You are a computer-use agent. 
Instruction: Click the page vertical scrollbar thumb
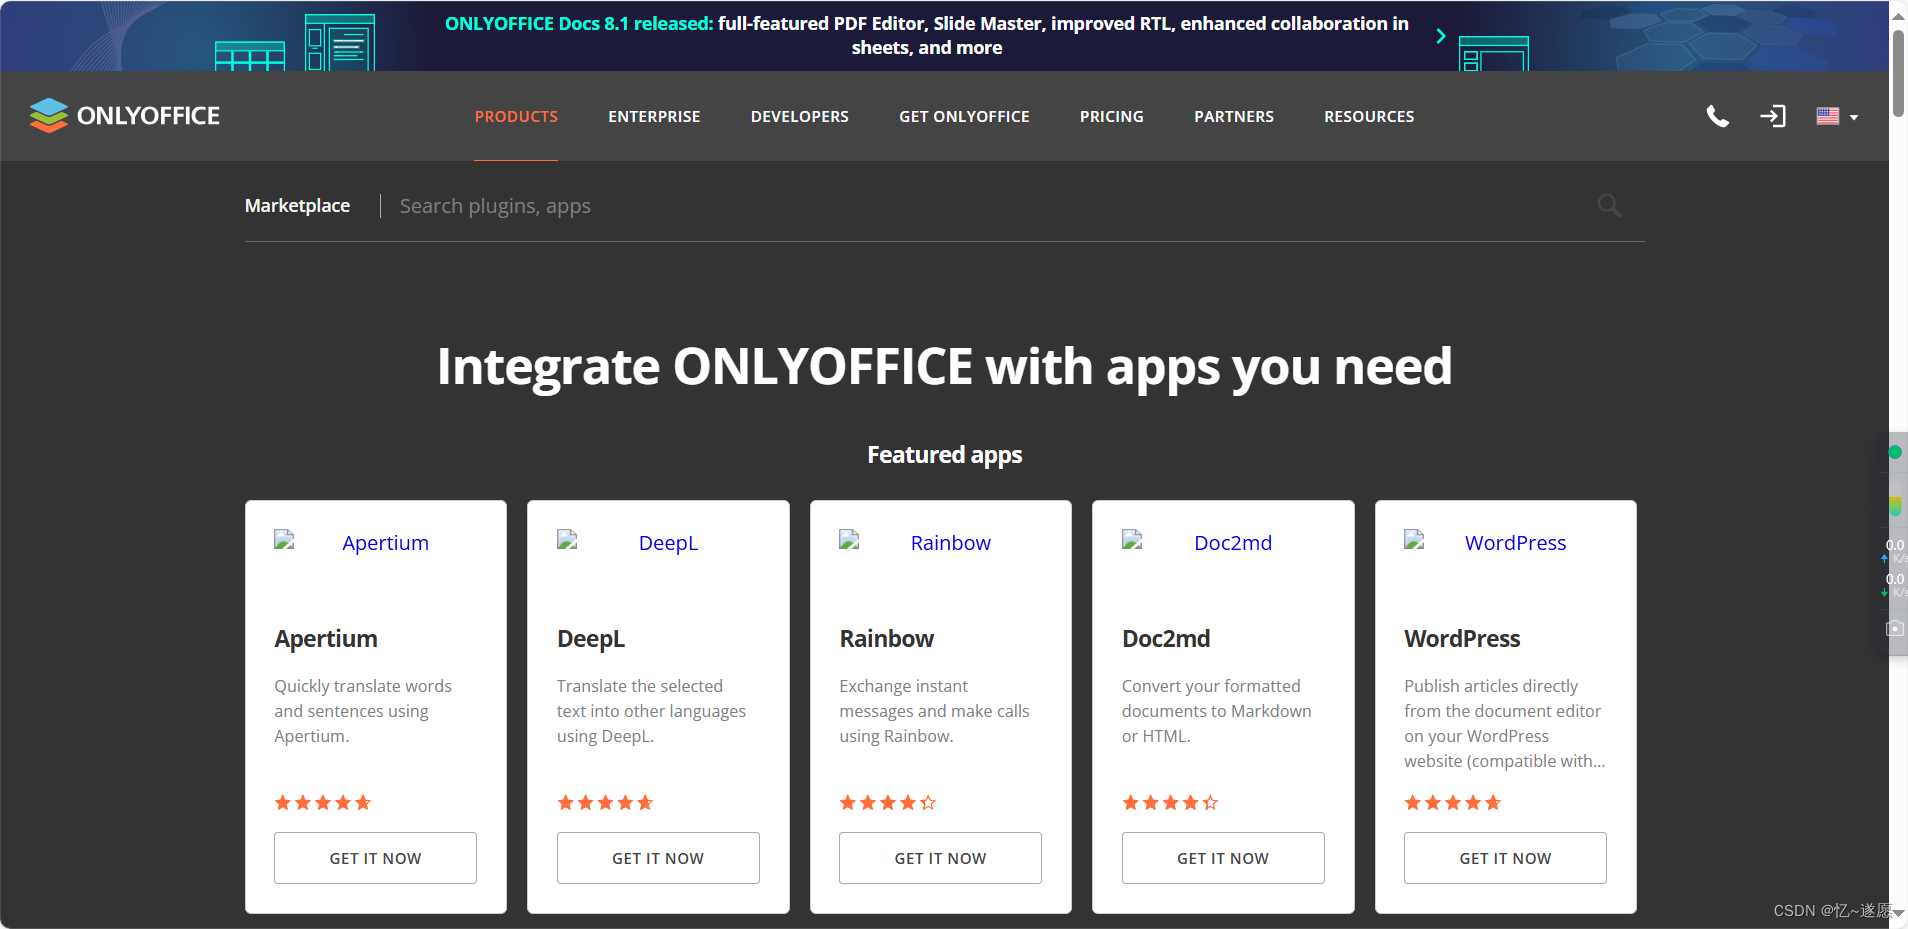(x=1898, y=73)
